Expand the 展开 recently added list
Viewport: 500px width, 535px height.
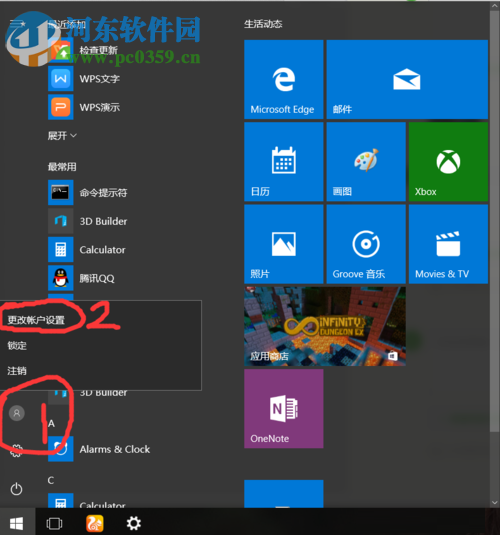pos(62,136)
